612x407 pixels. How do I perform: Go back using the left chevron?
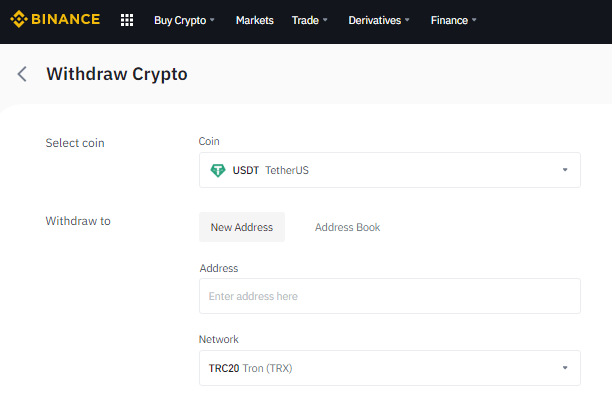(22, 74)
